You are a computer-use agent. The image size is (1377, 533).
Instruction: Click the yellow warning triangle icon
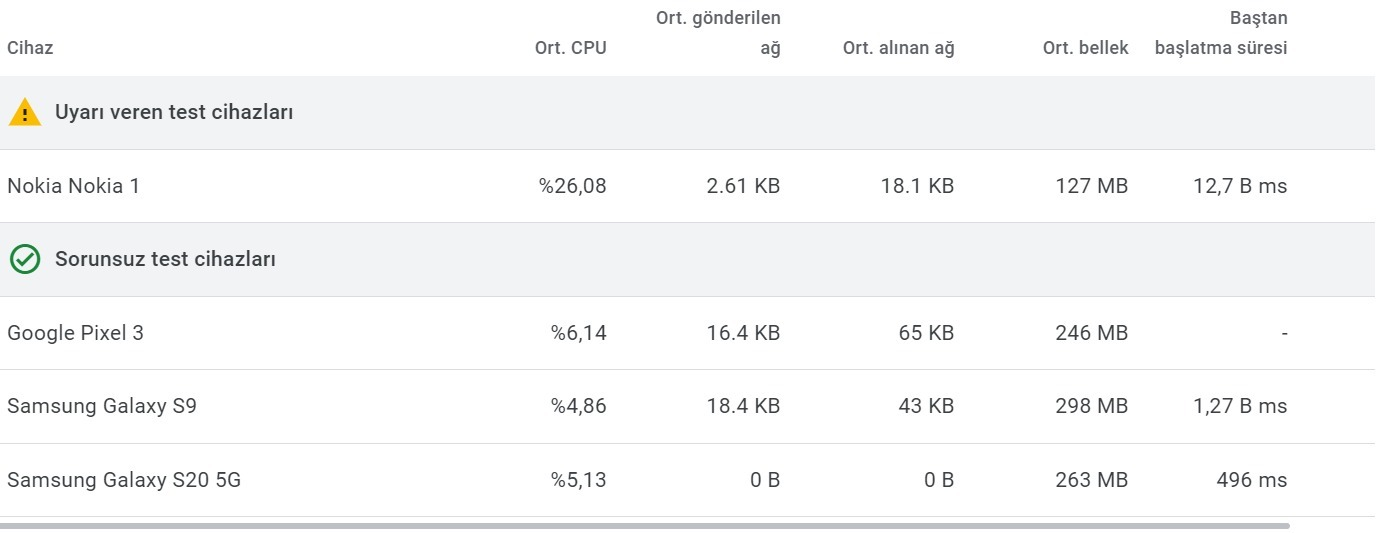click(25, 113)
